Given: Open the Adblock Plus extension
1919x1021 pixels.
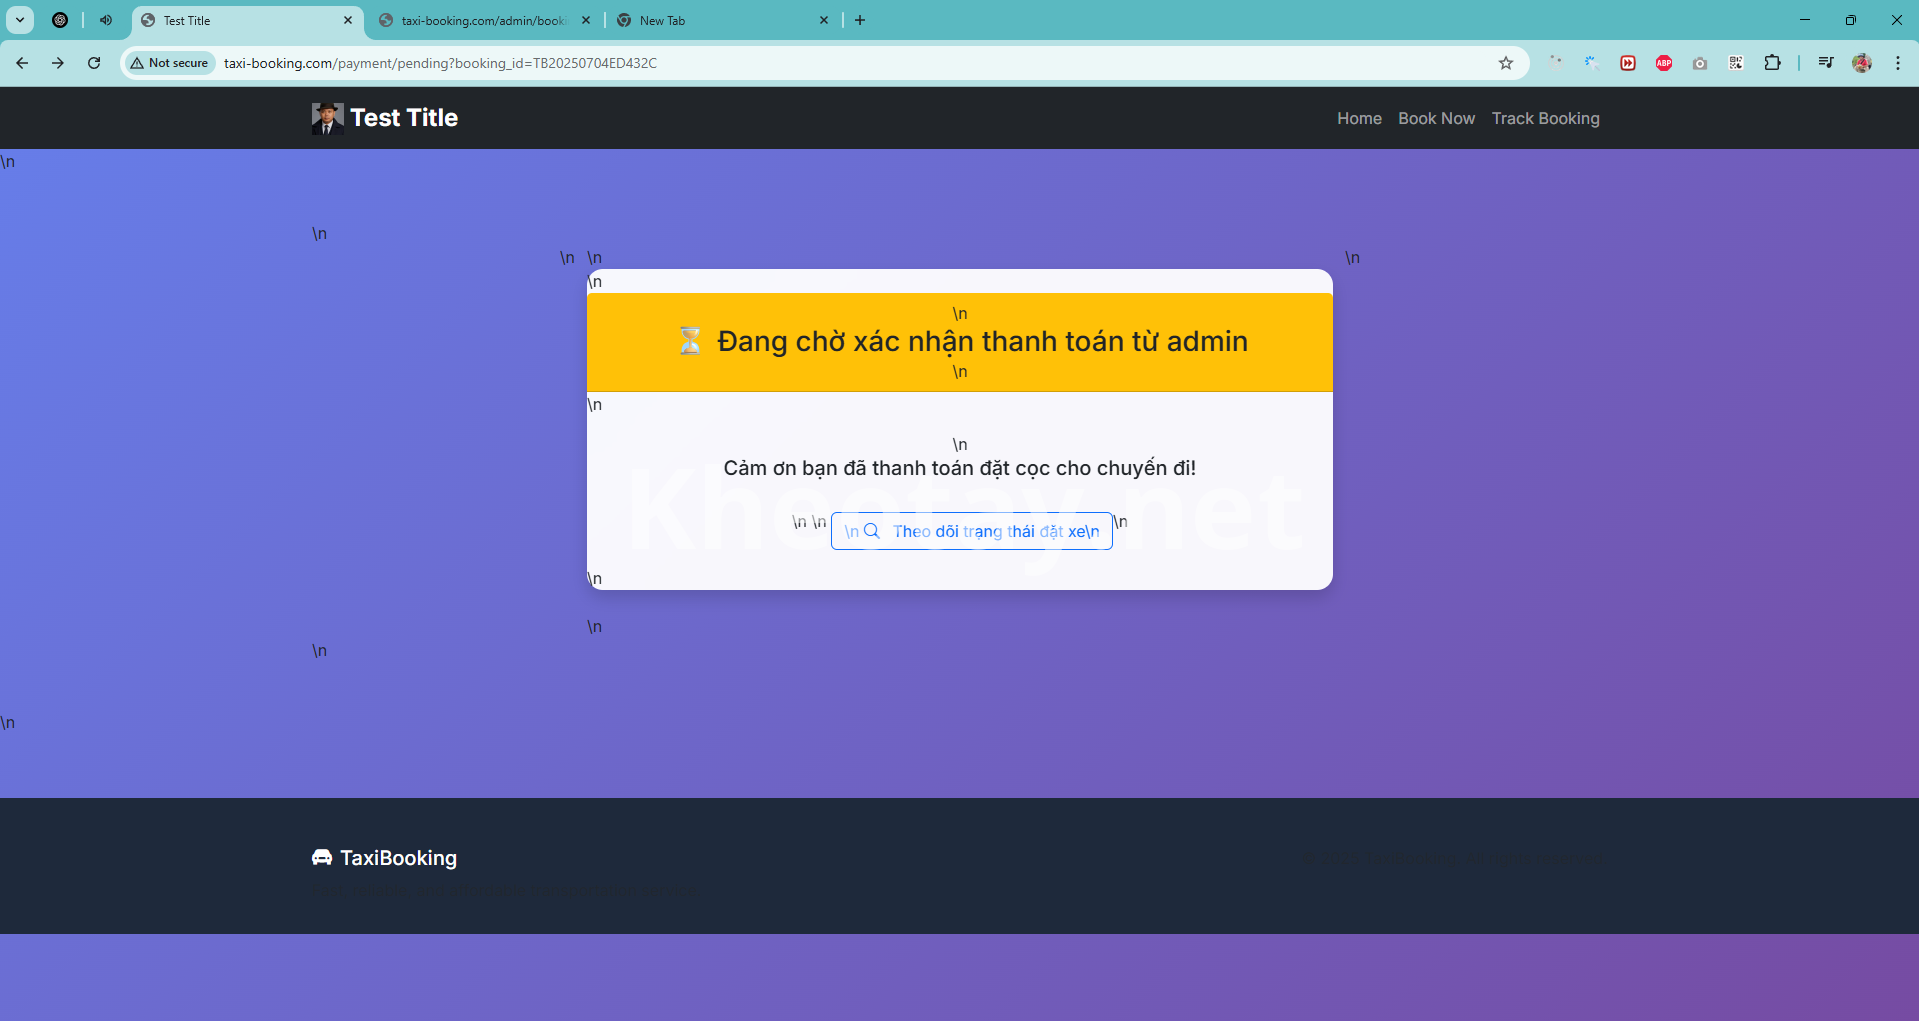Looking at the screenshot, I should [x=1663, y=63].
